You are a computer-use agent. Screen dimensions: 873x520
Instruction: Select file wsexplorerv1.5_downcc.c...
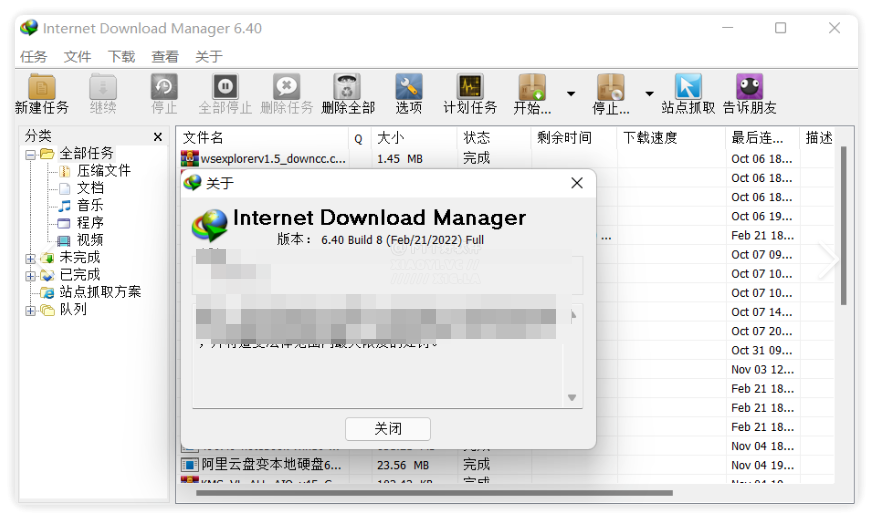[273, 159]
